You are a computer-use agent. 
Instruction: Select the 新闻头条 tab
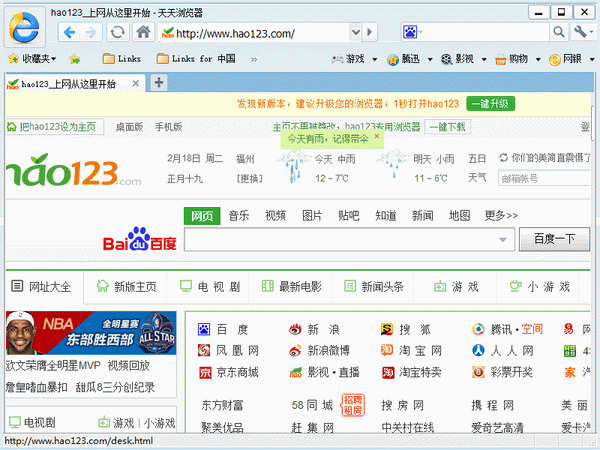point(374,287)
